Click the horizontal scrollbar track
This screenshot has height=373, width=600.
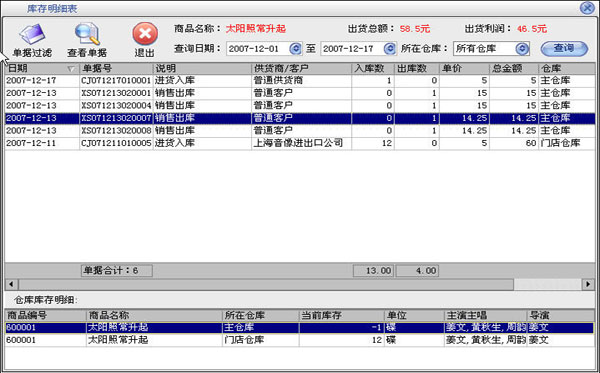coord(548,284)
